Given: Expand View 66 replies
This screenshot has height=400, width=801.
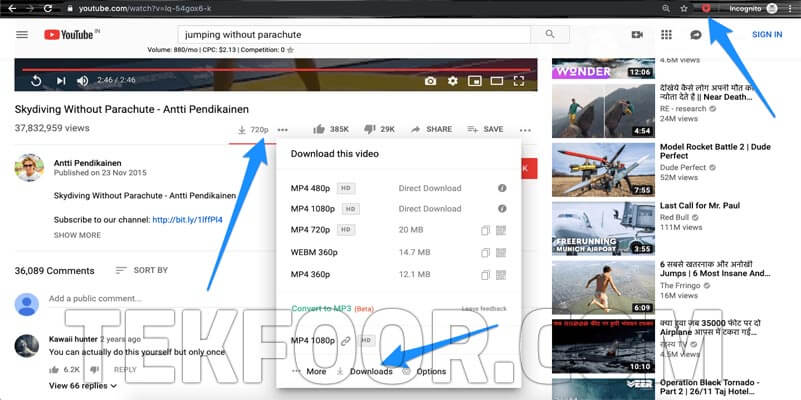Looking at the screenshot, I should pos(83,386).
